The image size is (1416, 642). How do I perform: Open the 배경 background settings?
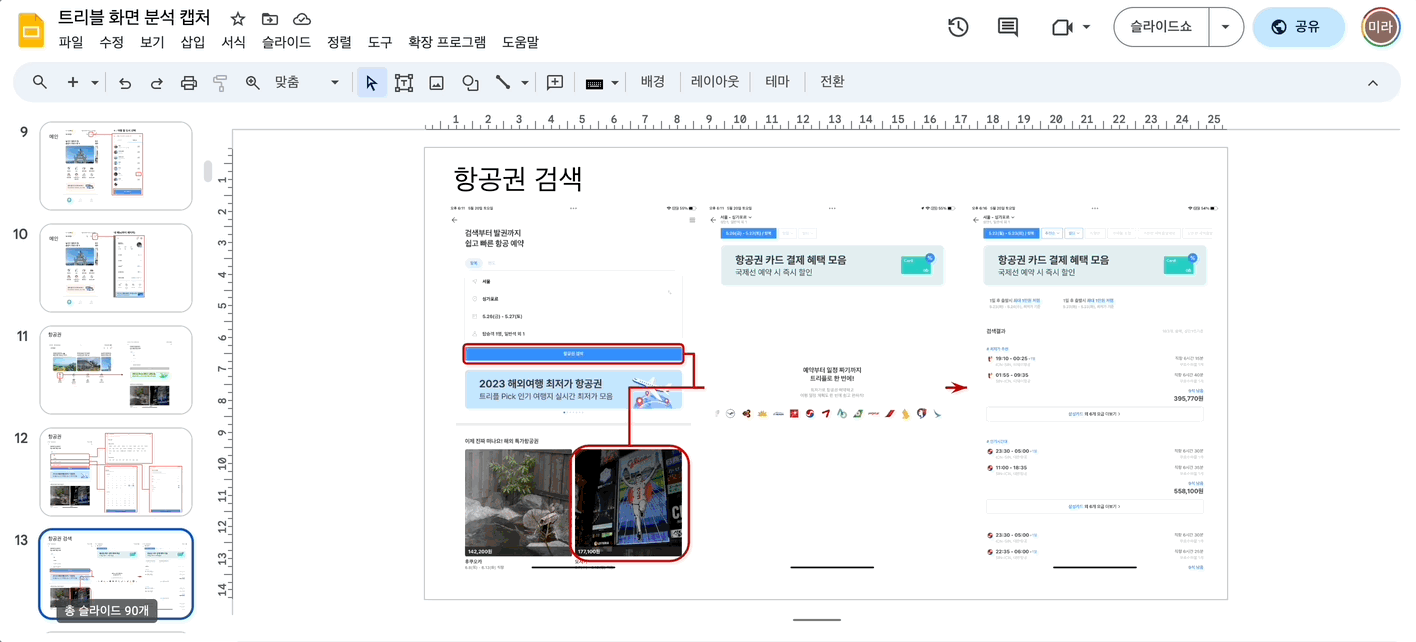pyautogui.click(x=653, y=82)
